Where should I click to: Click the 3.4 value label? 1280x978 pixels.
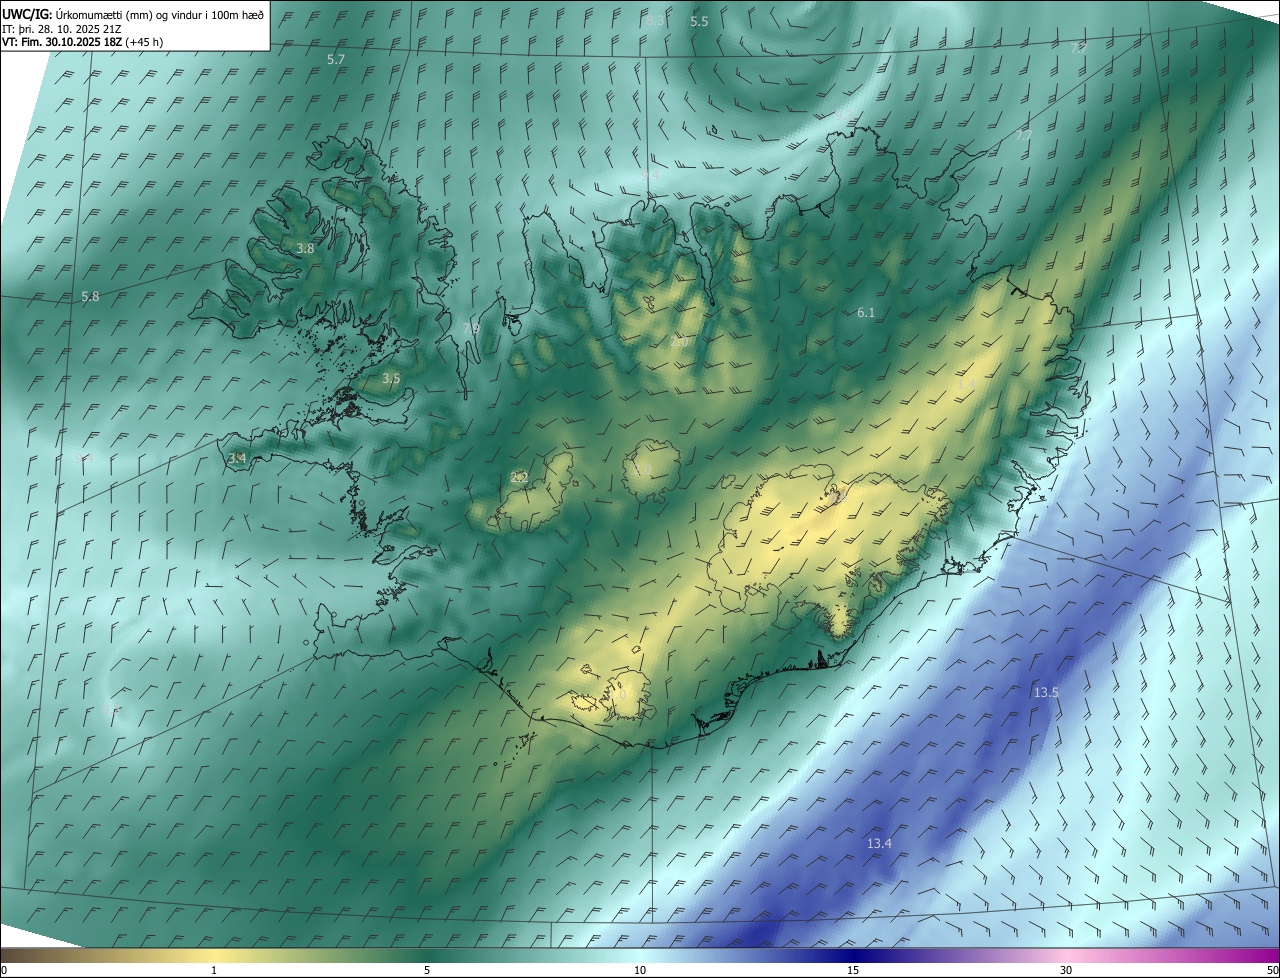[237, 459]
